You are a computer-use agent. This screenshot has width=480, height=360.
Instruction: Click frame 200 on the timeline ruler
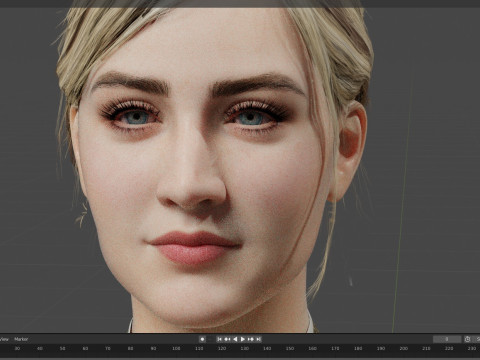point(403,348)
